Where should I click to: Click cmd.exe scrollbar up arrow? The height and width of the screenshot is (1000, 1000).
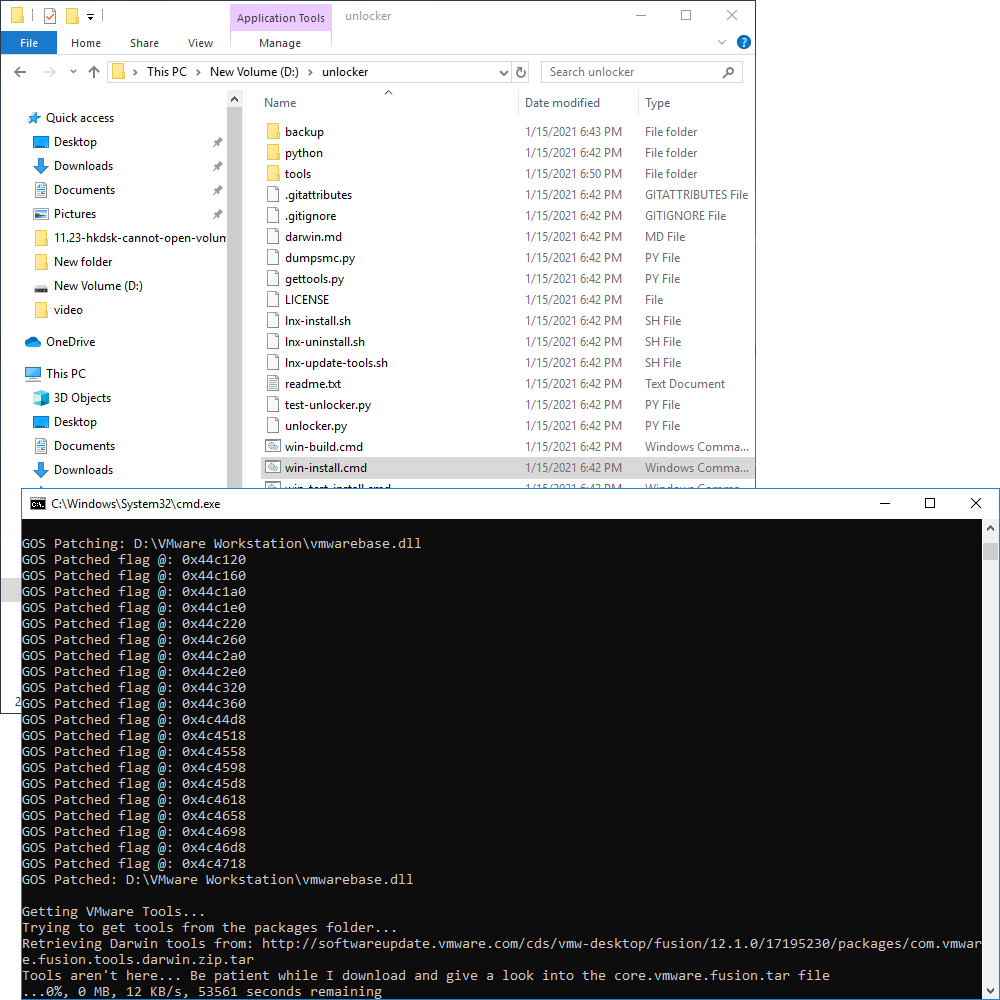click(990, 528)
